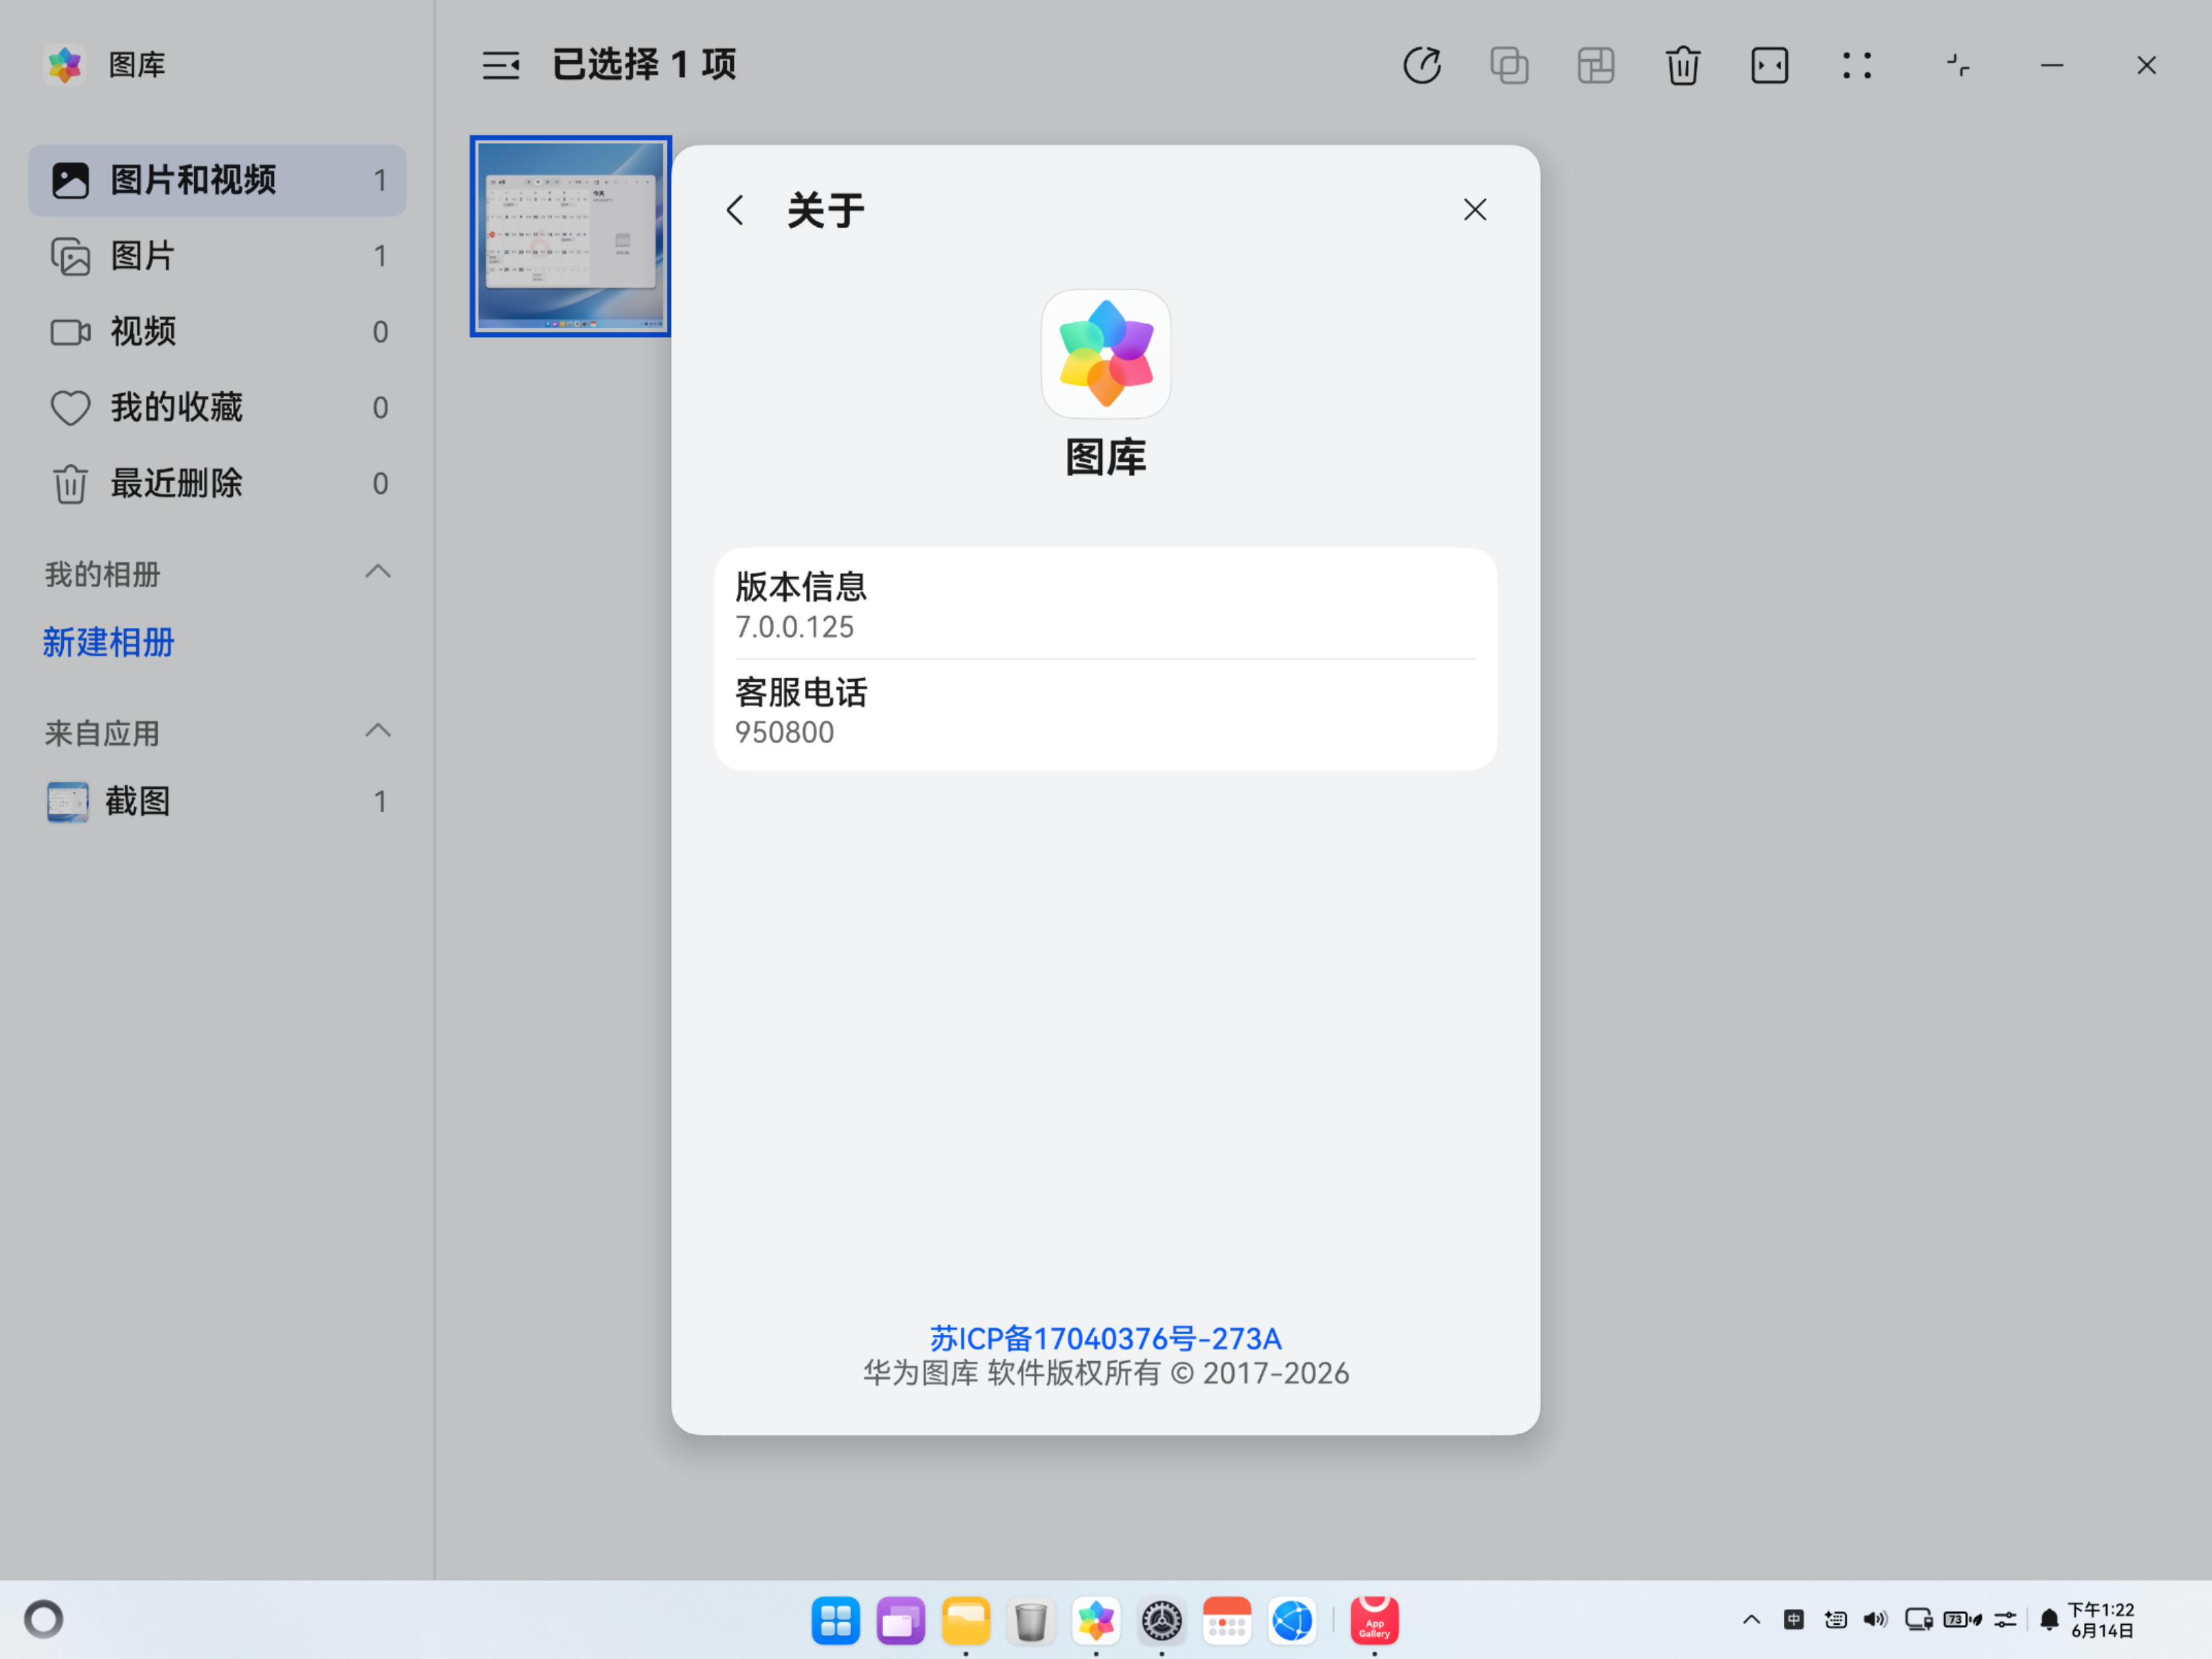Collapse the 来自应用 section
Image resolution: width=2212 pixels, height=1659 pixels.
coord(378,731)
